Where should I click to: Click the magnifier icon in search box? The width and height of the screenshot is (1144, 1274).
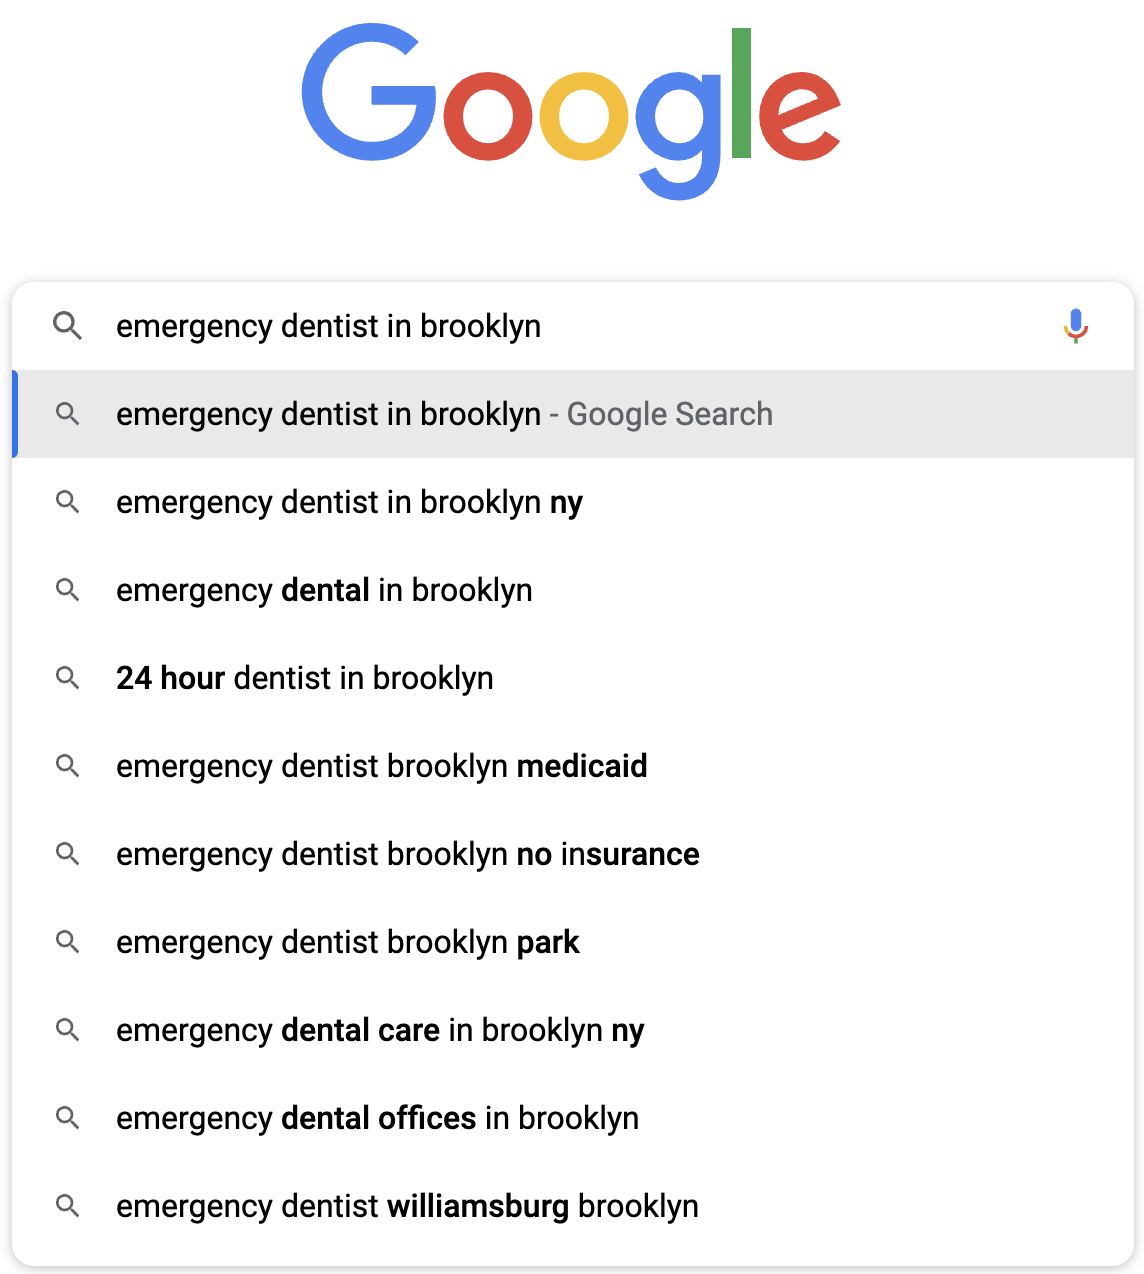[x=68, y=326]
